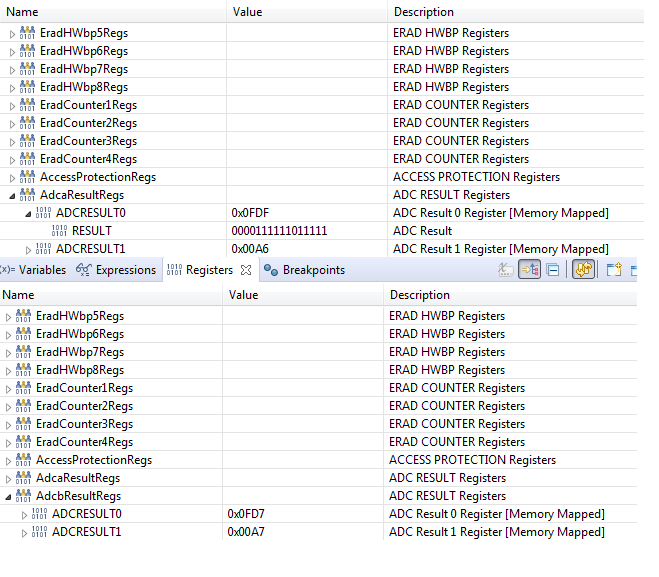
Task: Expand ADCRESULT1 under AdcbResultRegs
Action: pyautogui.click(x=24, y=533)
